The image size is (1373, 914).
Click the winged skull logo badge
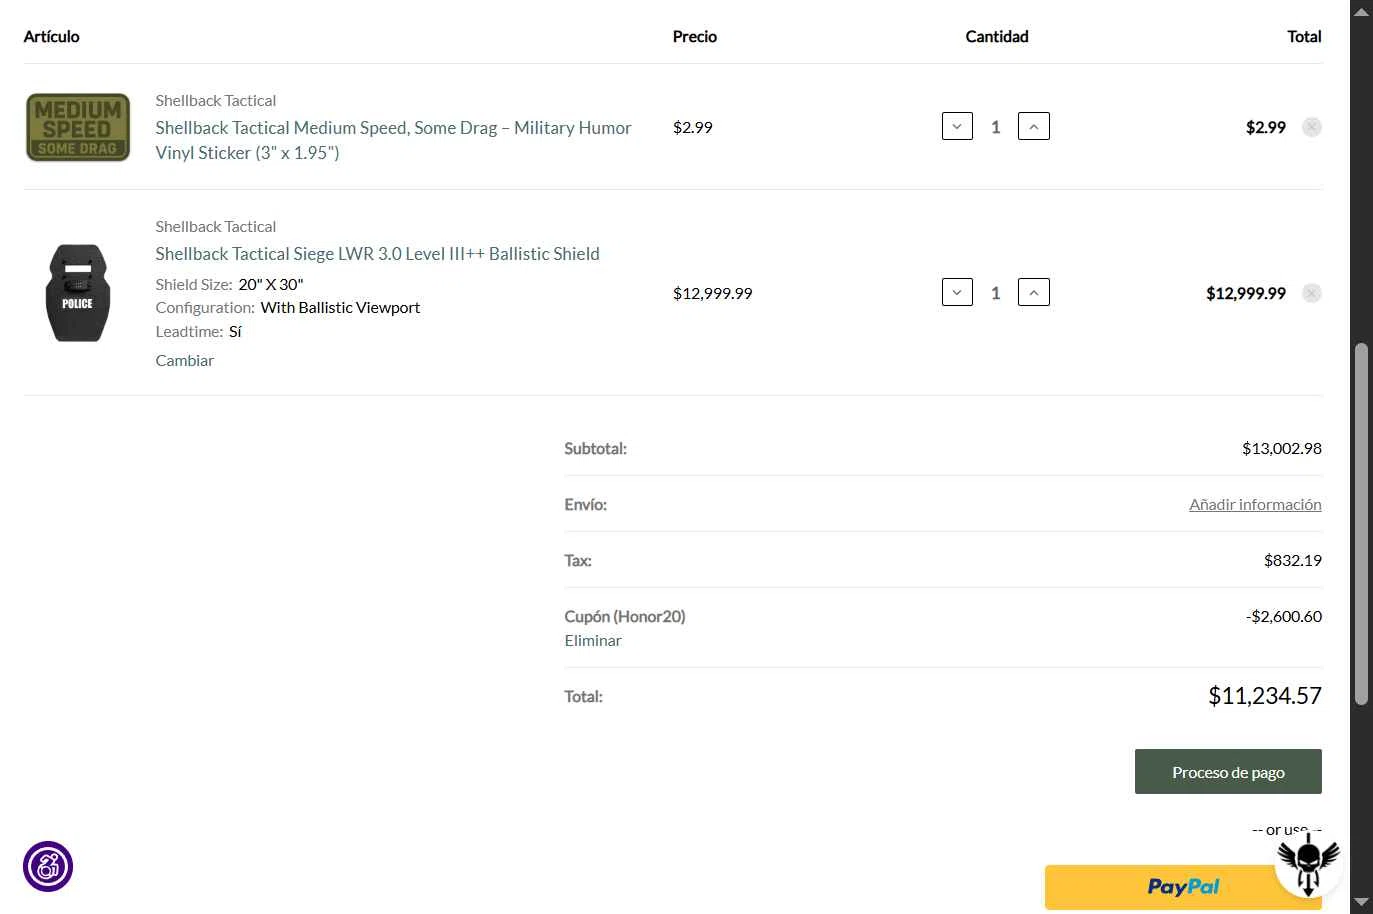tap(1308, 864)
